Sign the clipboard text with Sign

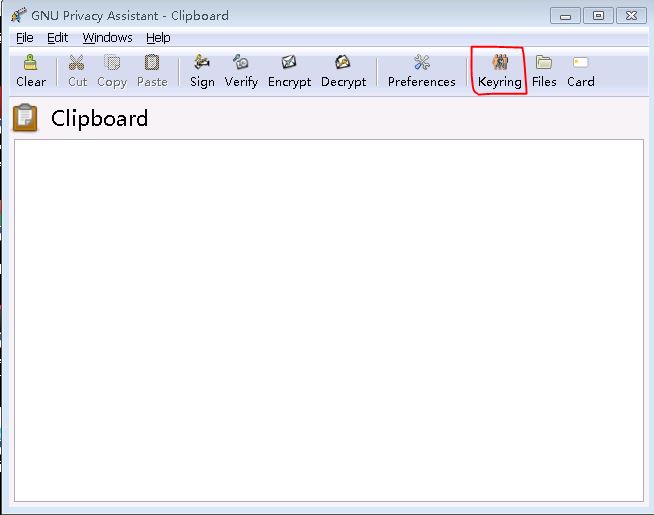pyautogui.click(x=202, y=71)
